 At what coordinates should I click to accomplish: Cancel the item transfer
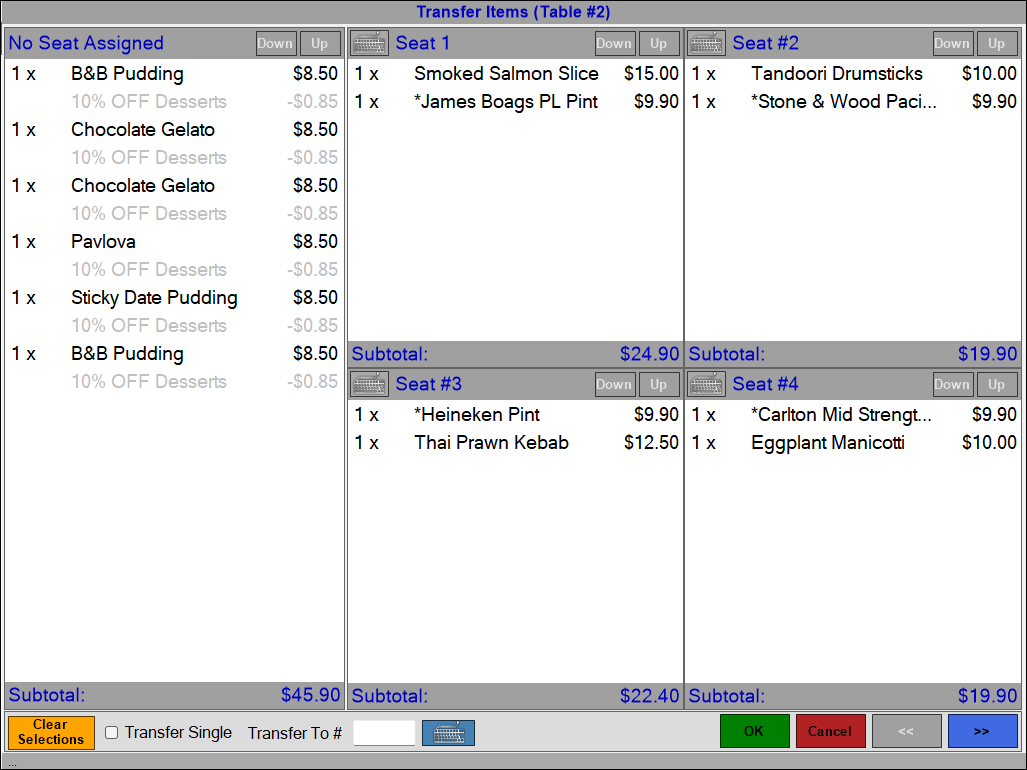pyautogui.click(x=831, y=731)
